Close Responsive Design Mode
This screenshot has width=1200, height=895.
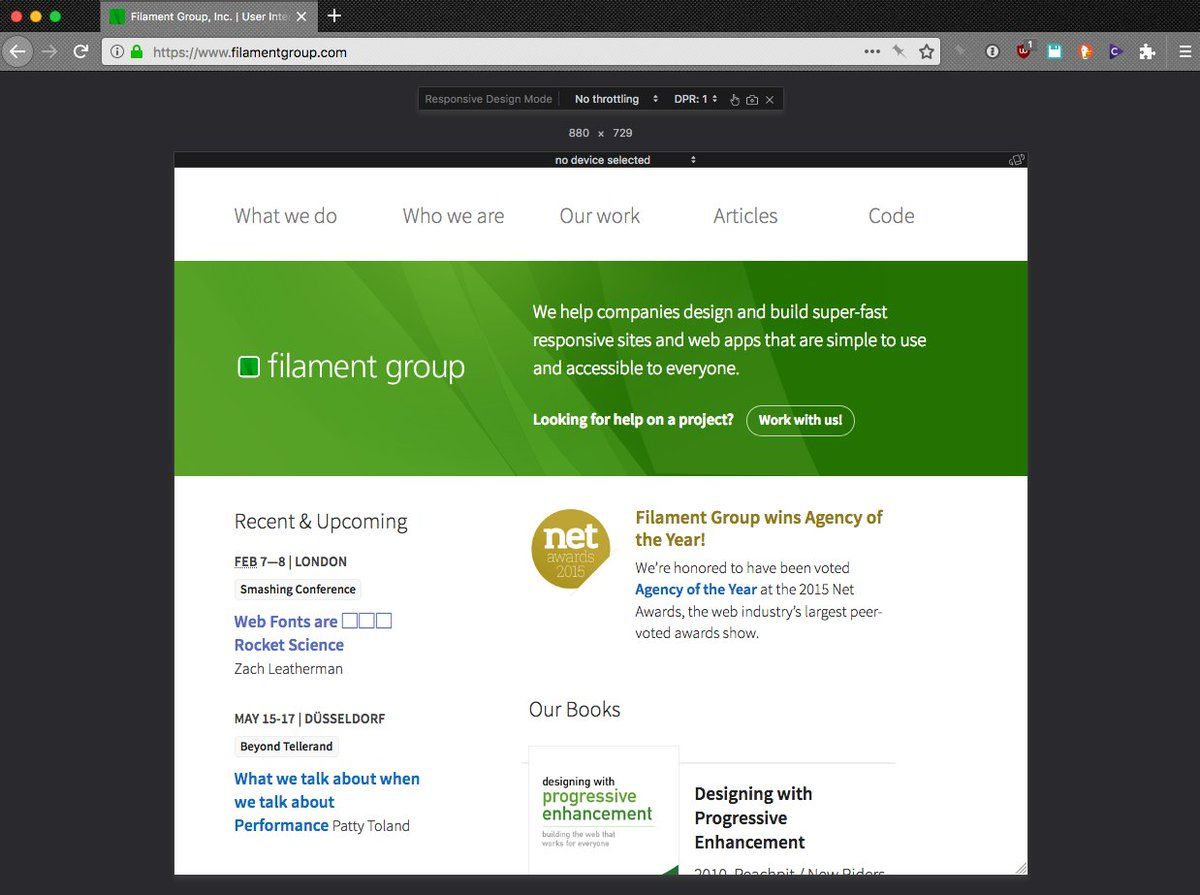[x=769, y=100]
